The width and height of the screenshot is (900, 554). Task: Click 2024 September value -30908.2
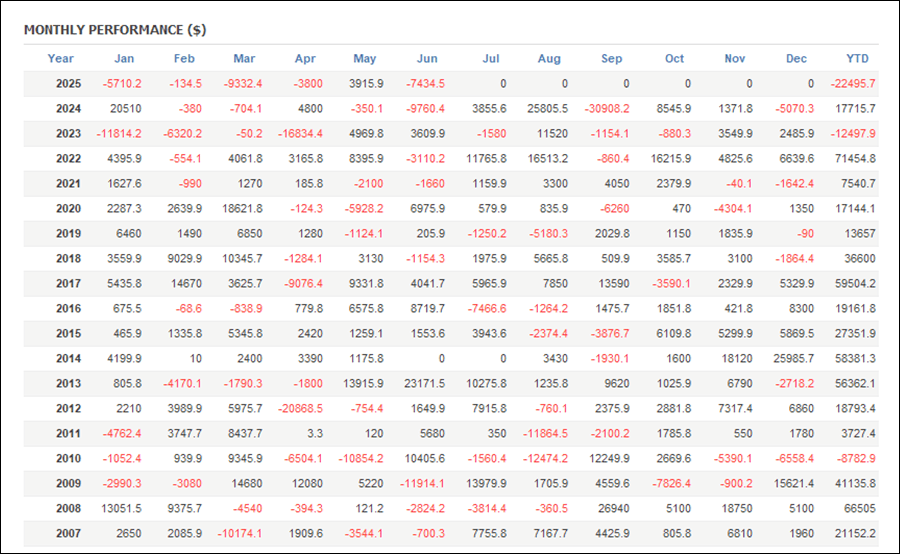coord(607,109)
